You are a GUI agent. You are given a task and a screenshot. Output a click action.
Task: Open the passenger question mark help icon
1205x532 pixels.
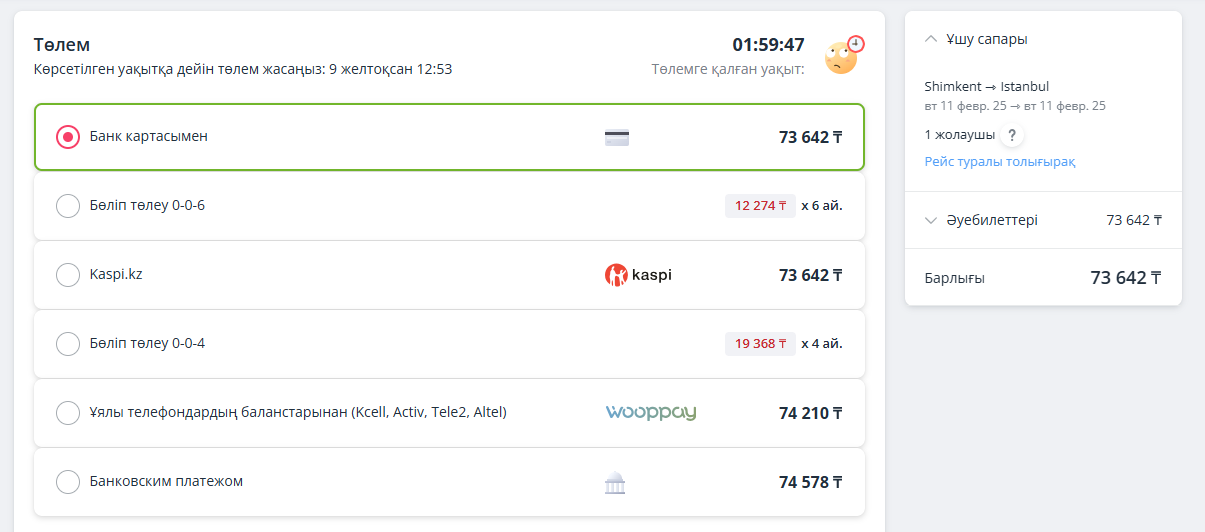coord(1011,135)
